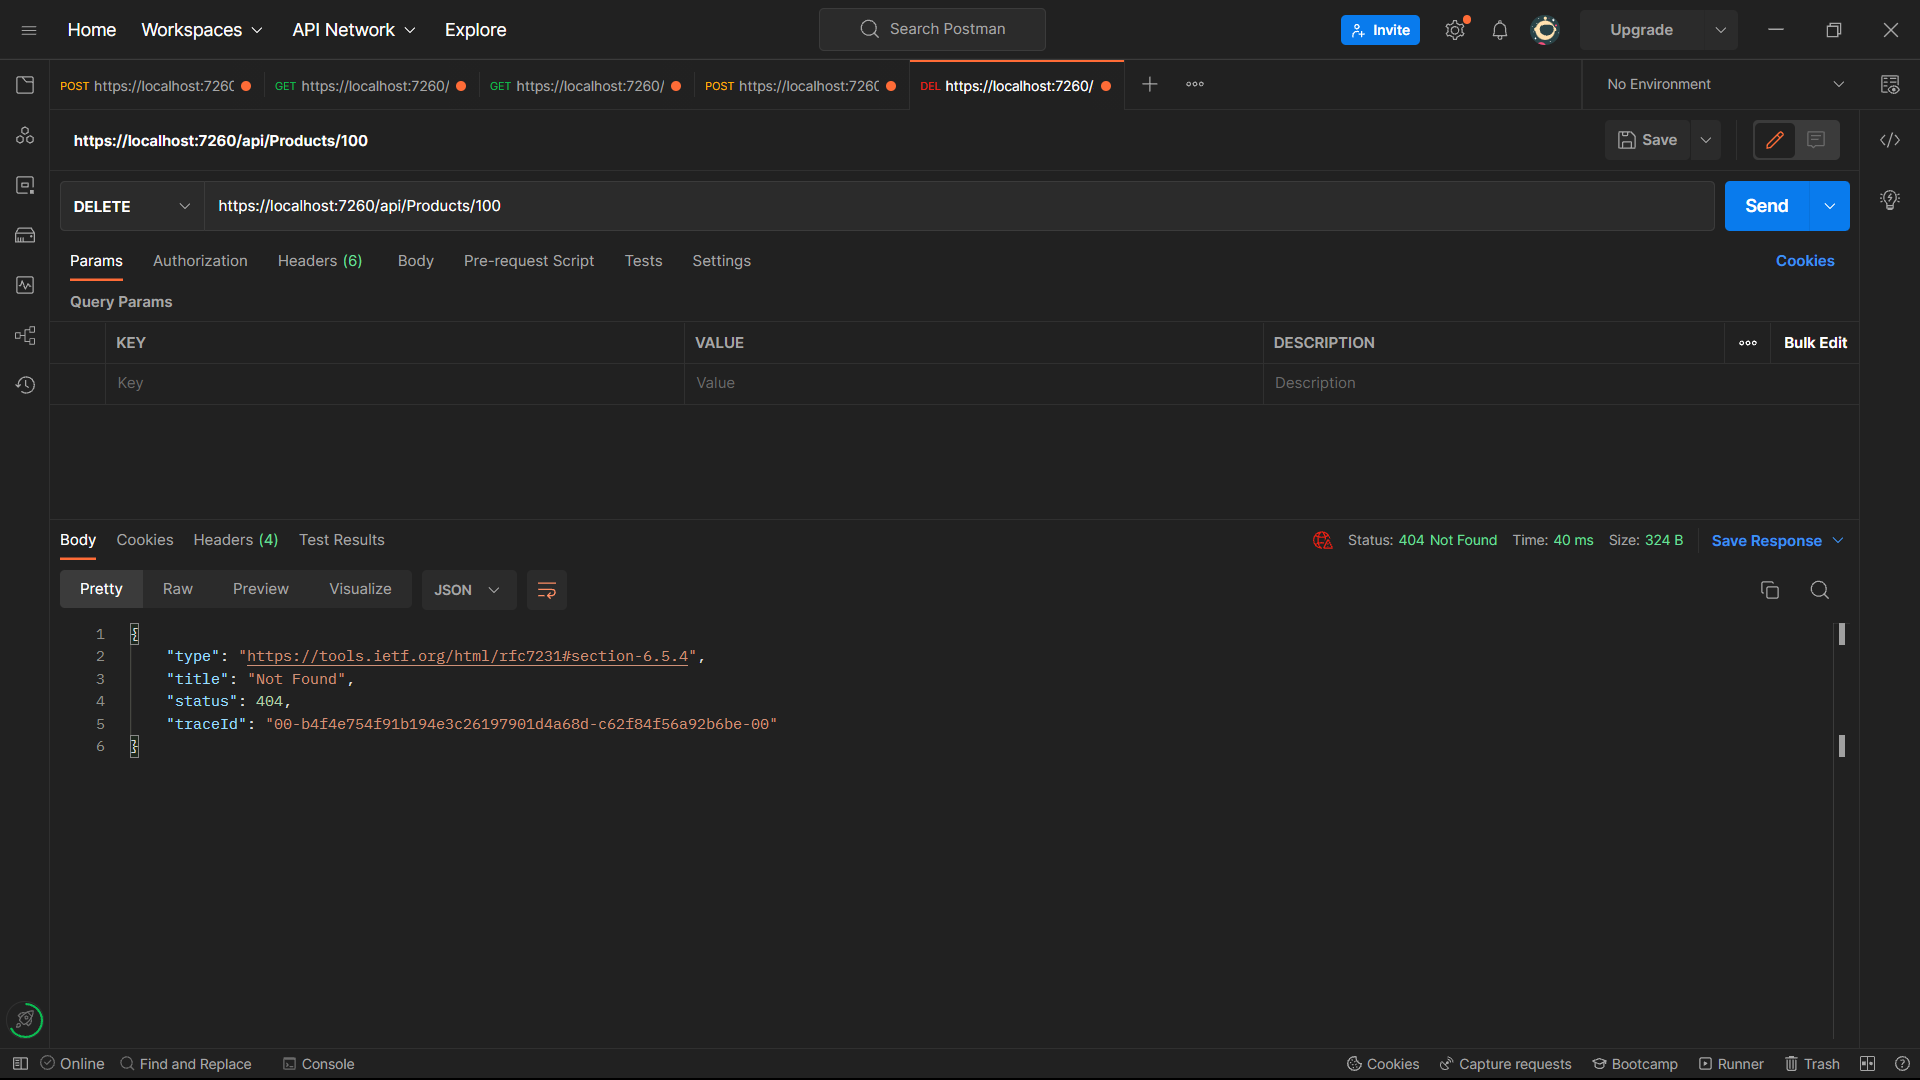The height and width of the screenshot is (1080, 1920).
Task: Switch to edit mode pencil toggle
Action: point(1774,140)
